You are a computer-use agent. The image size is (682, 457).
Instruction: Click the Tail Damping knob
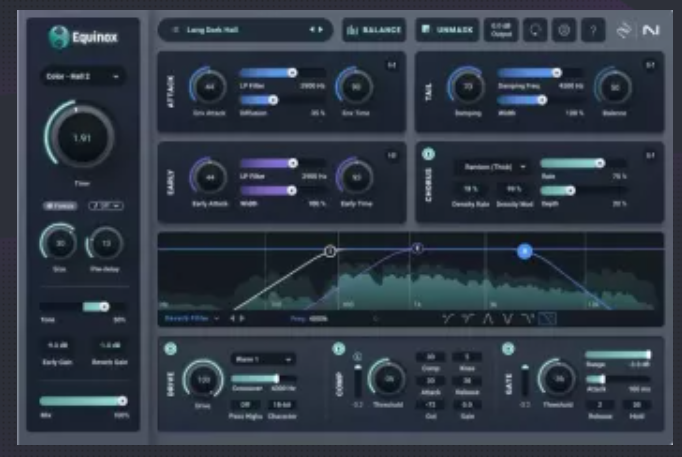coord(468,87)
